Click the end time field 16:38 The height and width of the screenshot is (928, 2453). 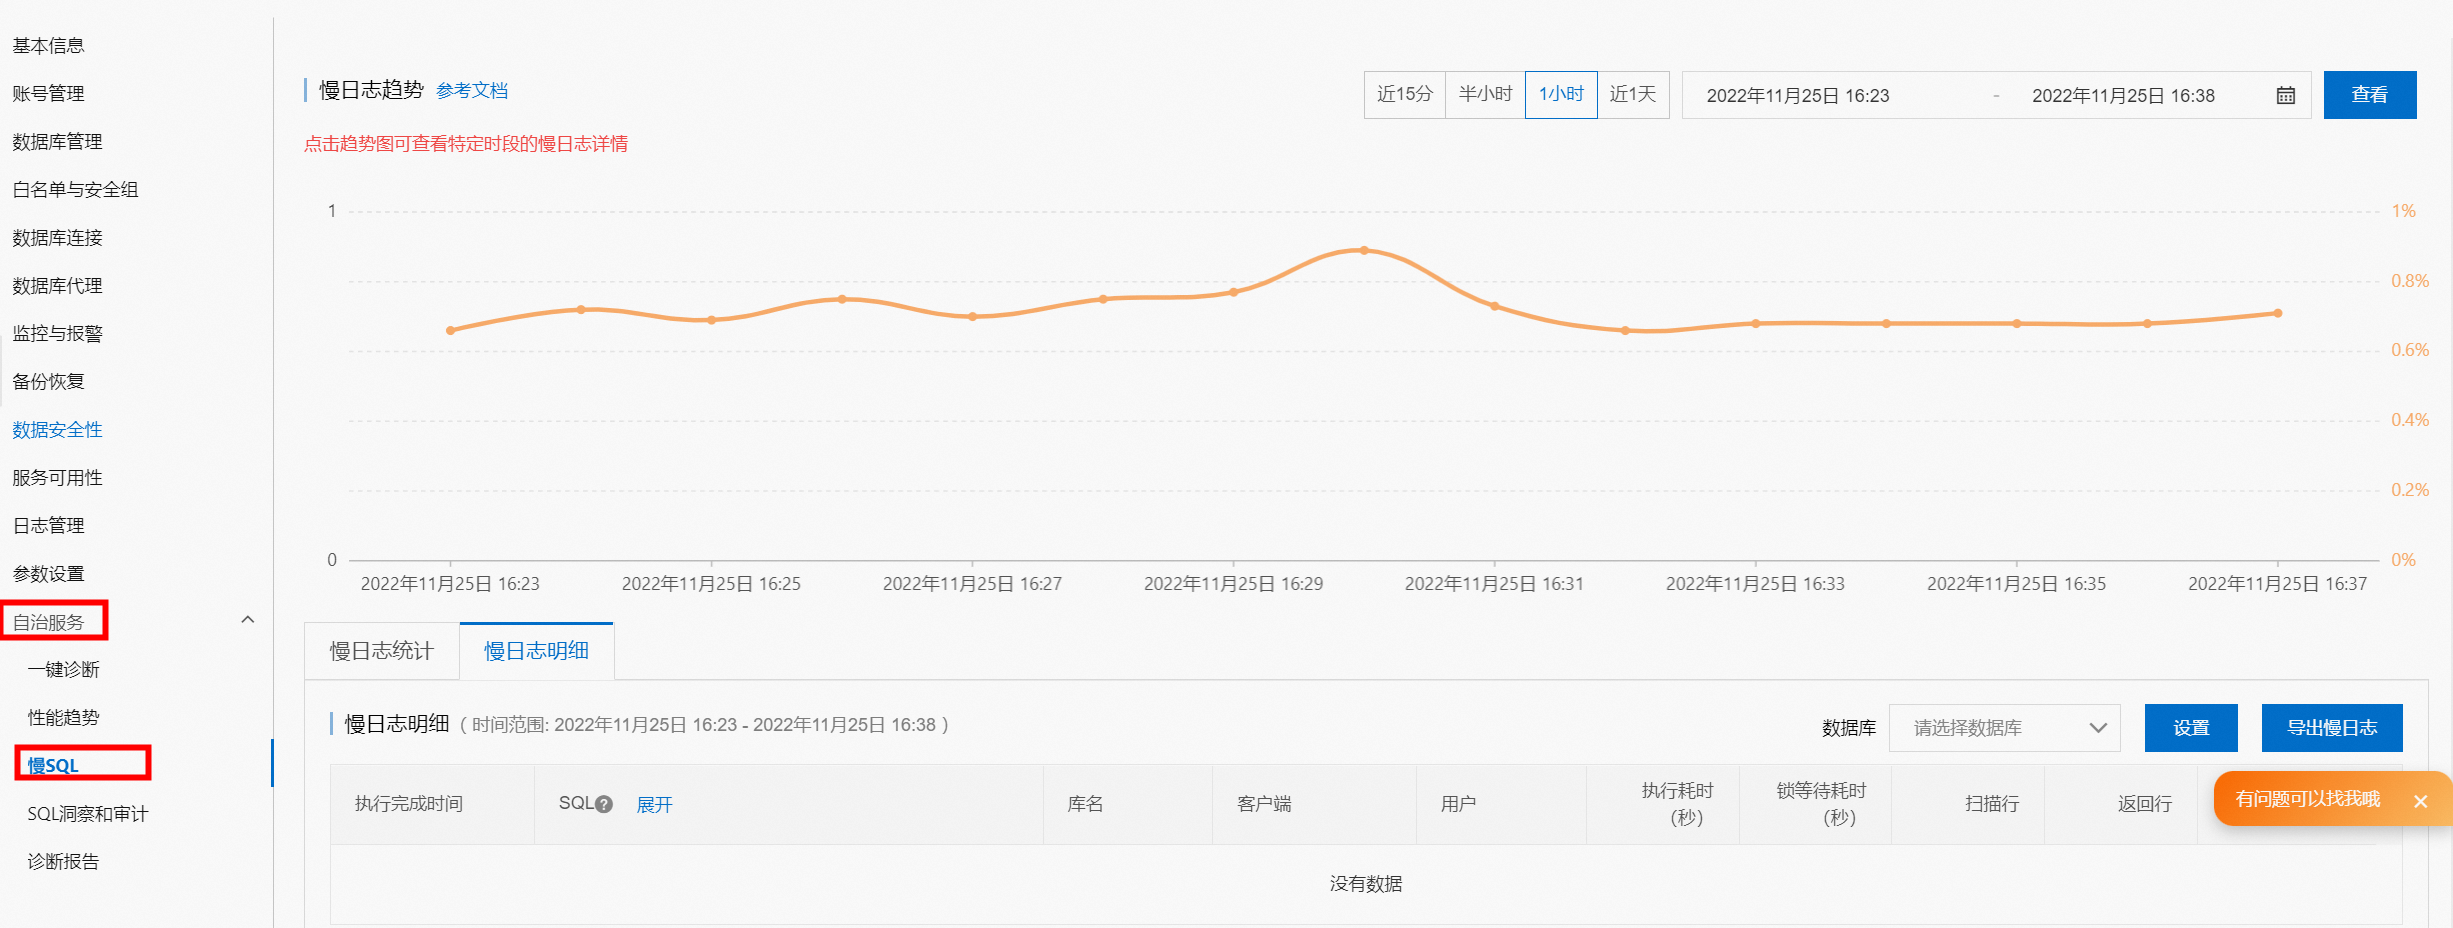[2123, 96]
